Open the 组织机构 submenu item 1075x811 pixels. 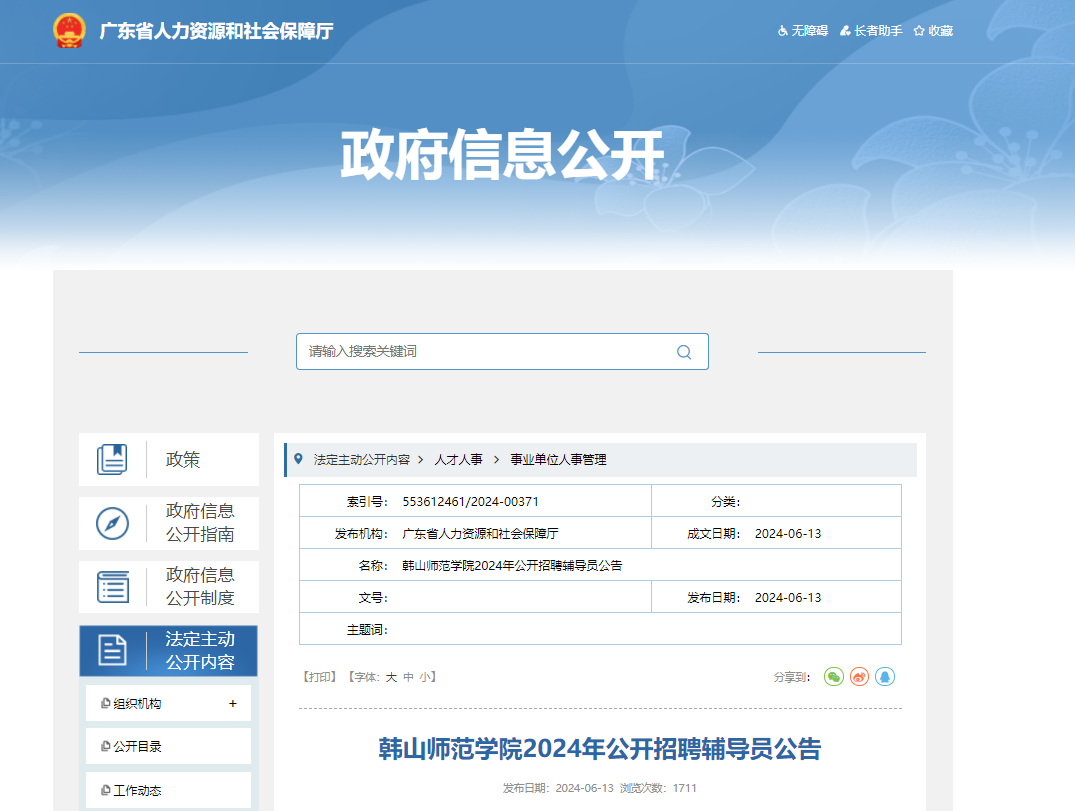point(169,703)
